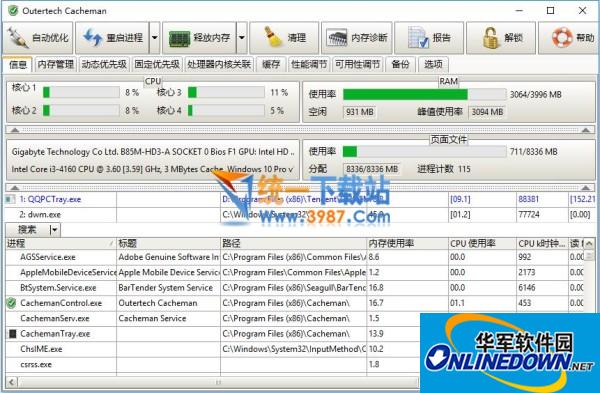Collapse CPU panel using left triangle arrow
The image size is (600, 393).
pos(15,130)
